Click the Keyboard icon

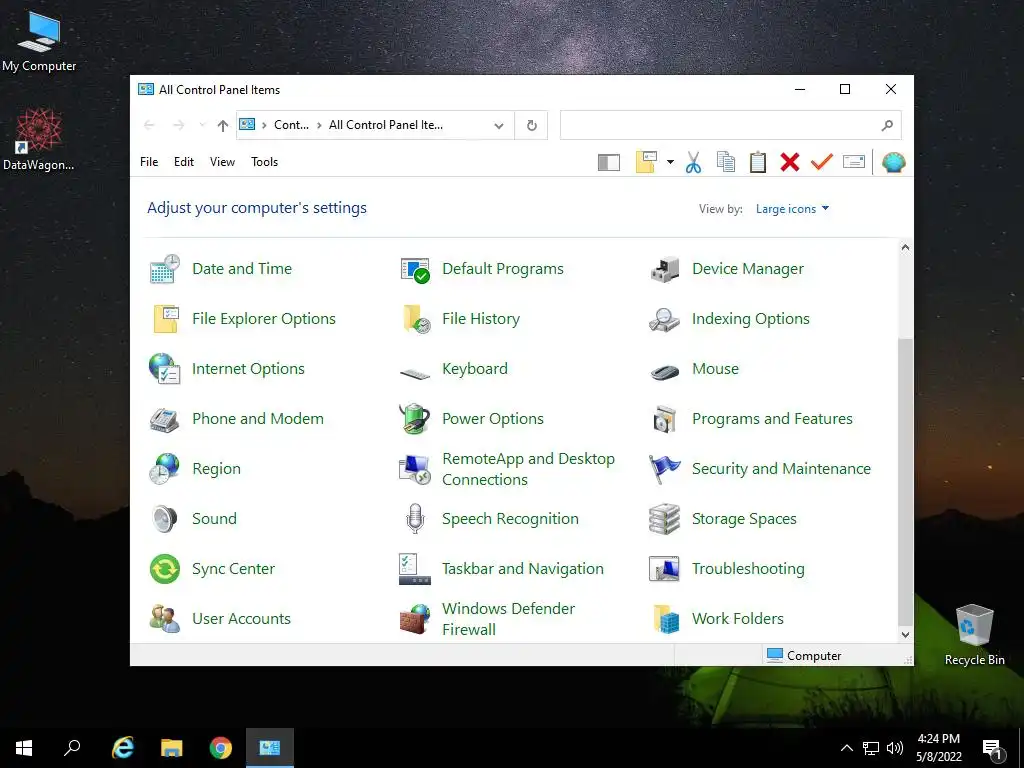[x=415, y=373]
